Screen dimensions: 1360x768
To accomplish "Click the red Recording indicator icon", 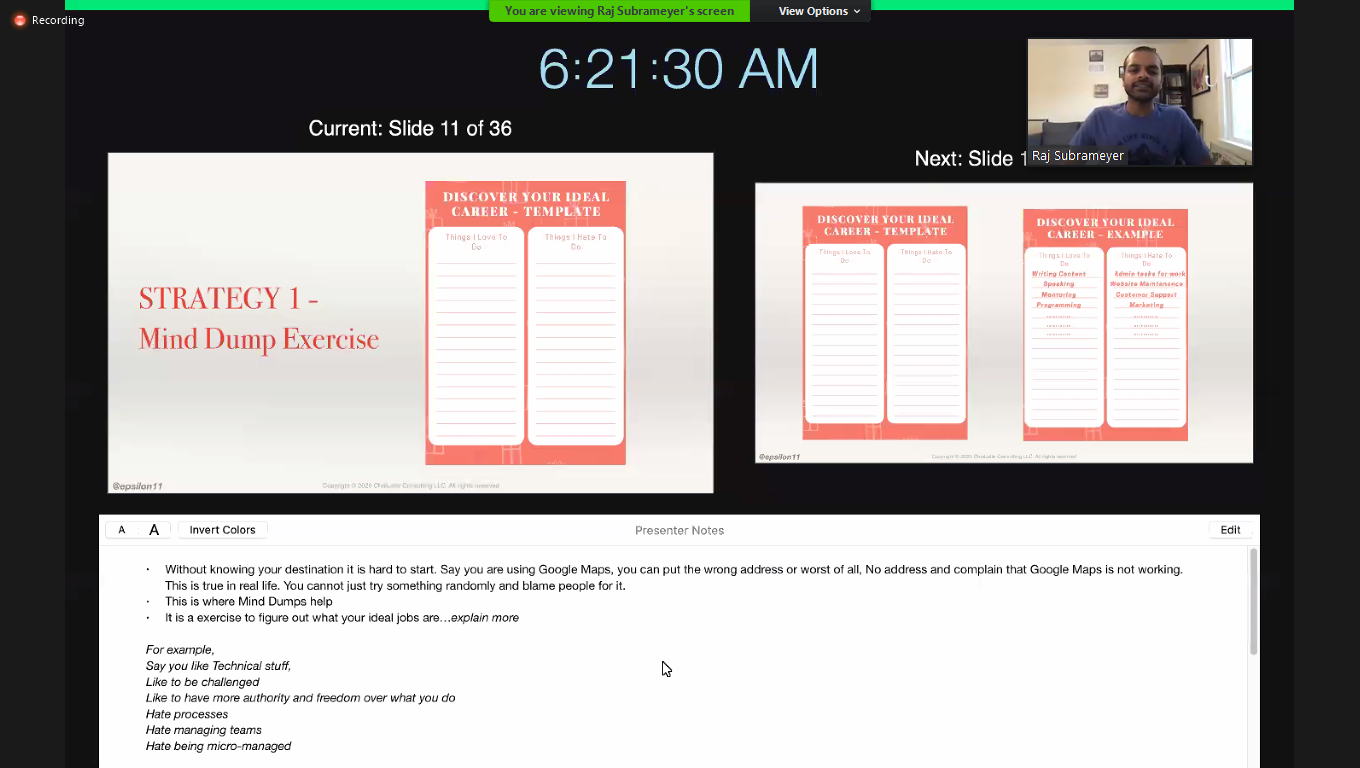I will [x=19, y=20].
